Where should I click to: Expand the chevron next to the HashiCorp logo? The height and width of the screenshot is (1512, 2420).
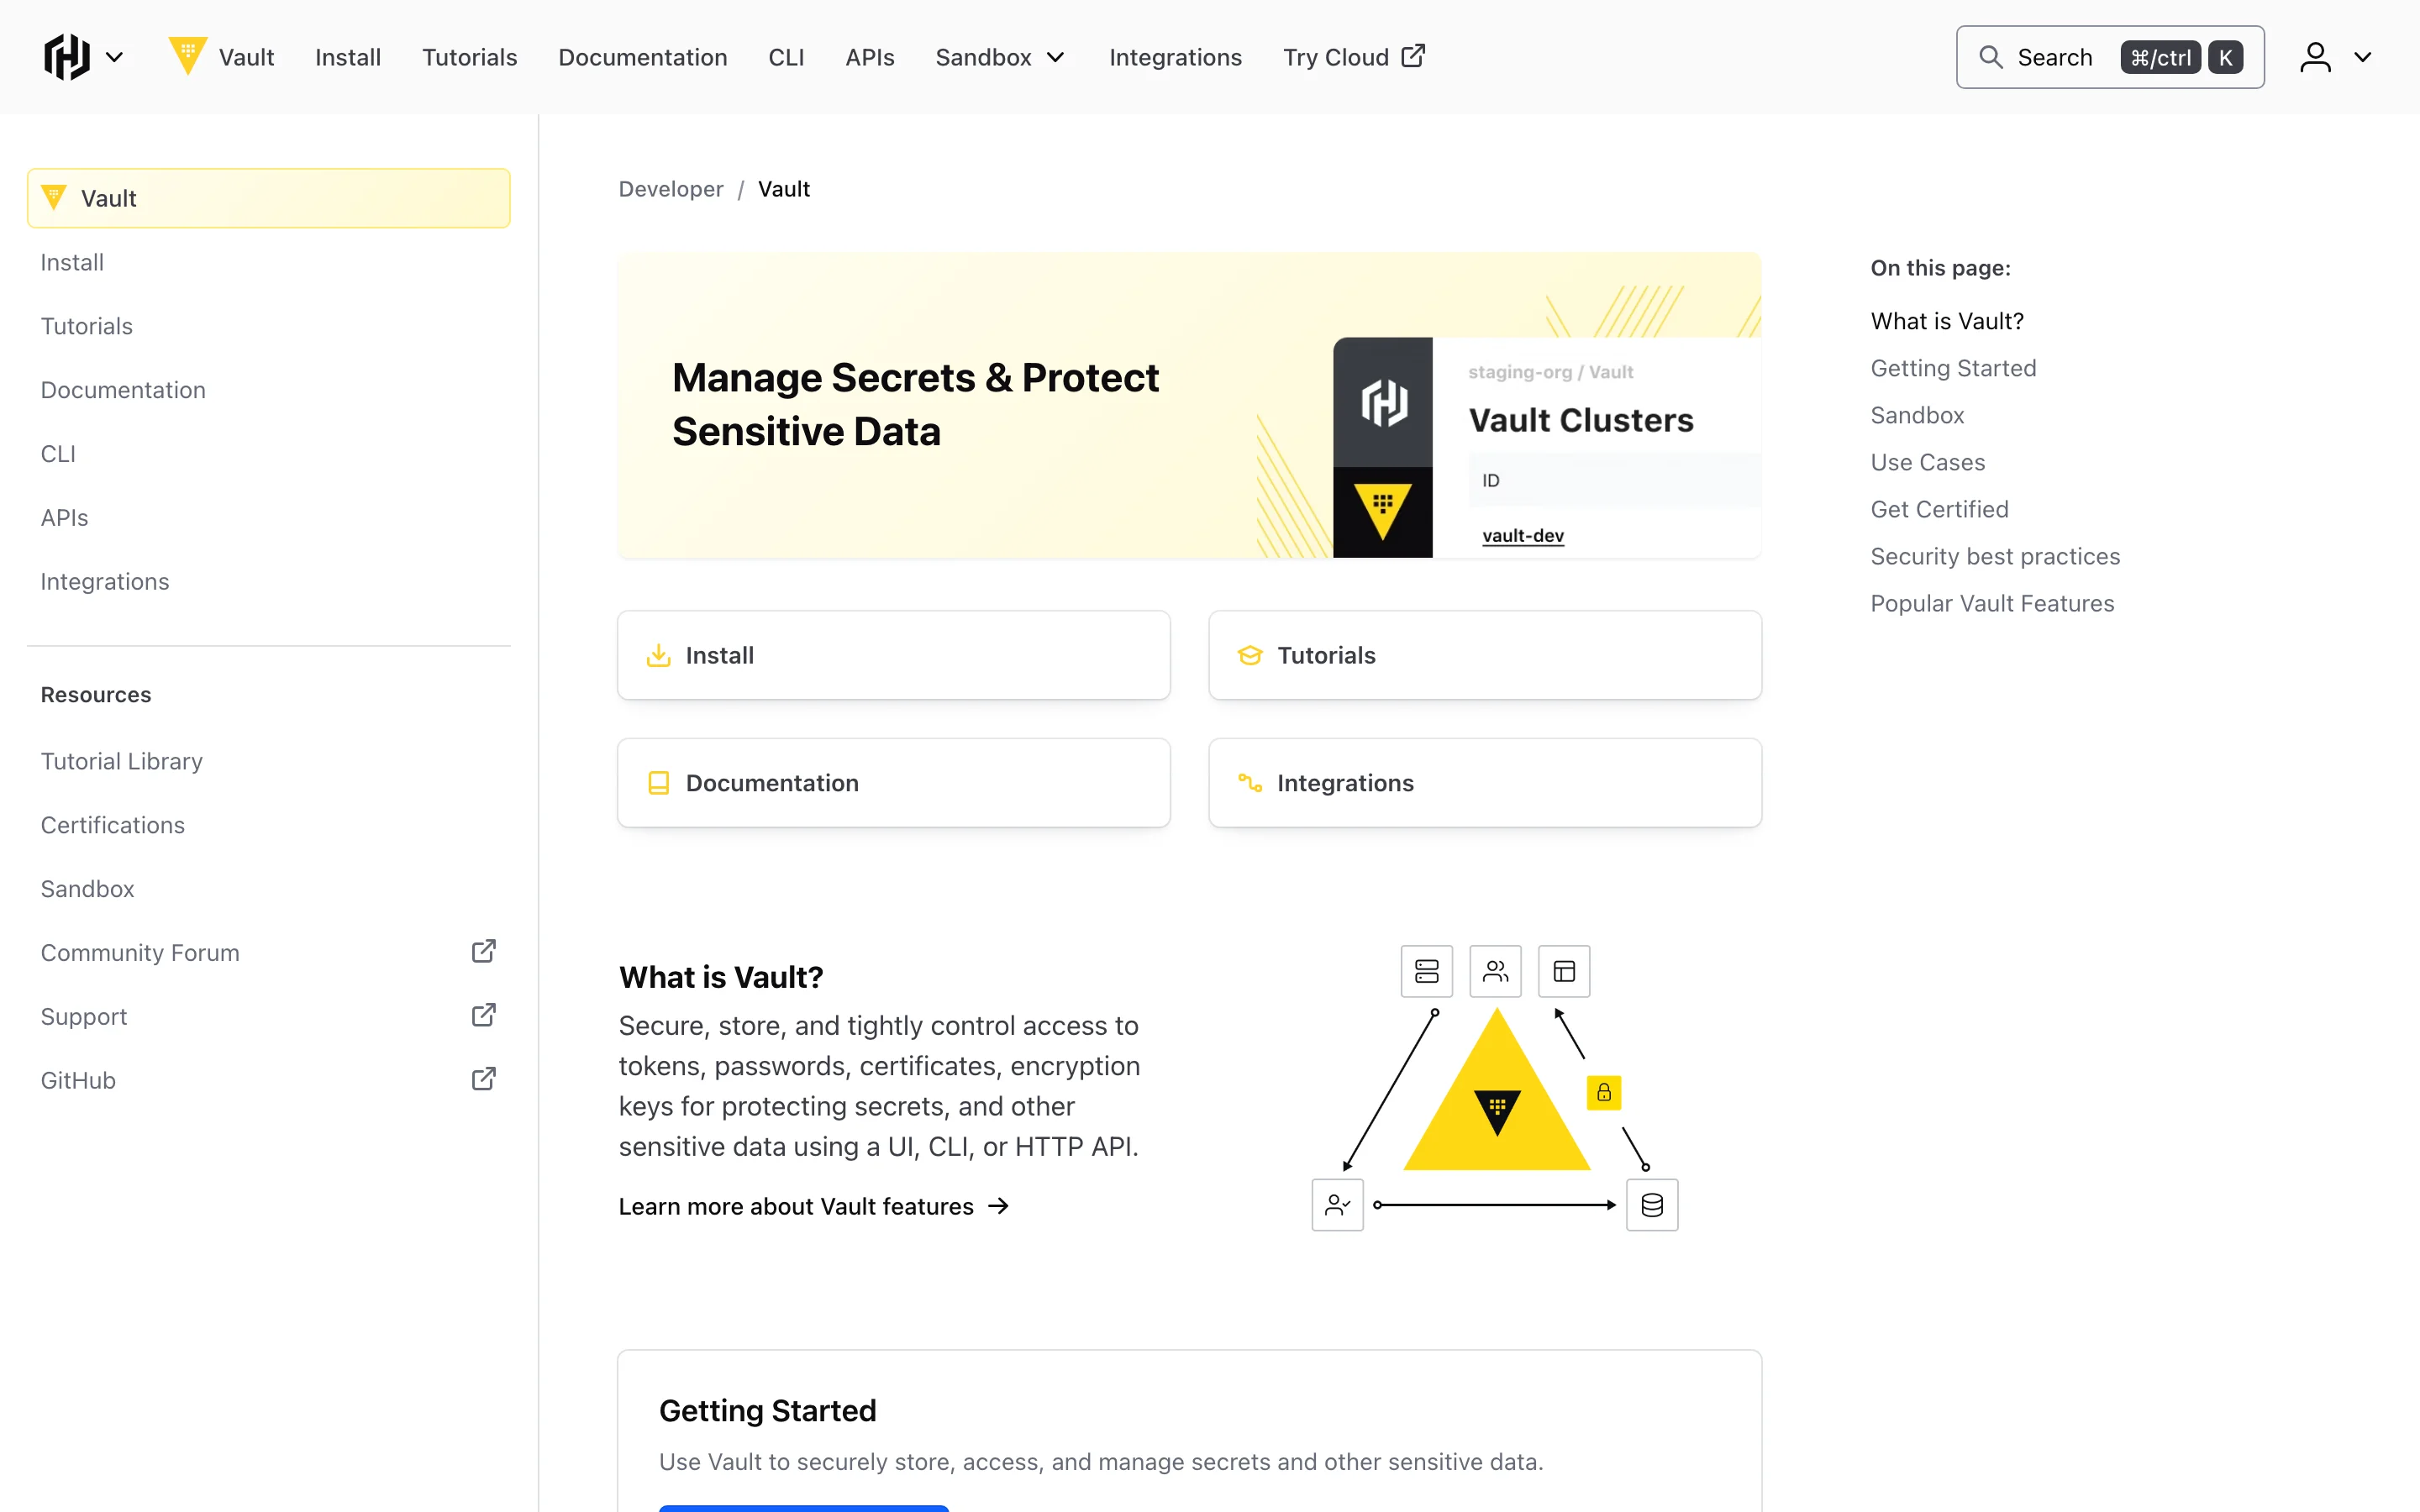click(115, 57)
